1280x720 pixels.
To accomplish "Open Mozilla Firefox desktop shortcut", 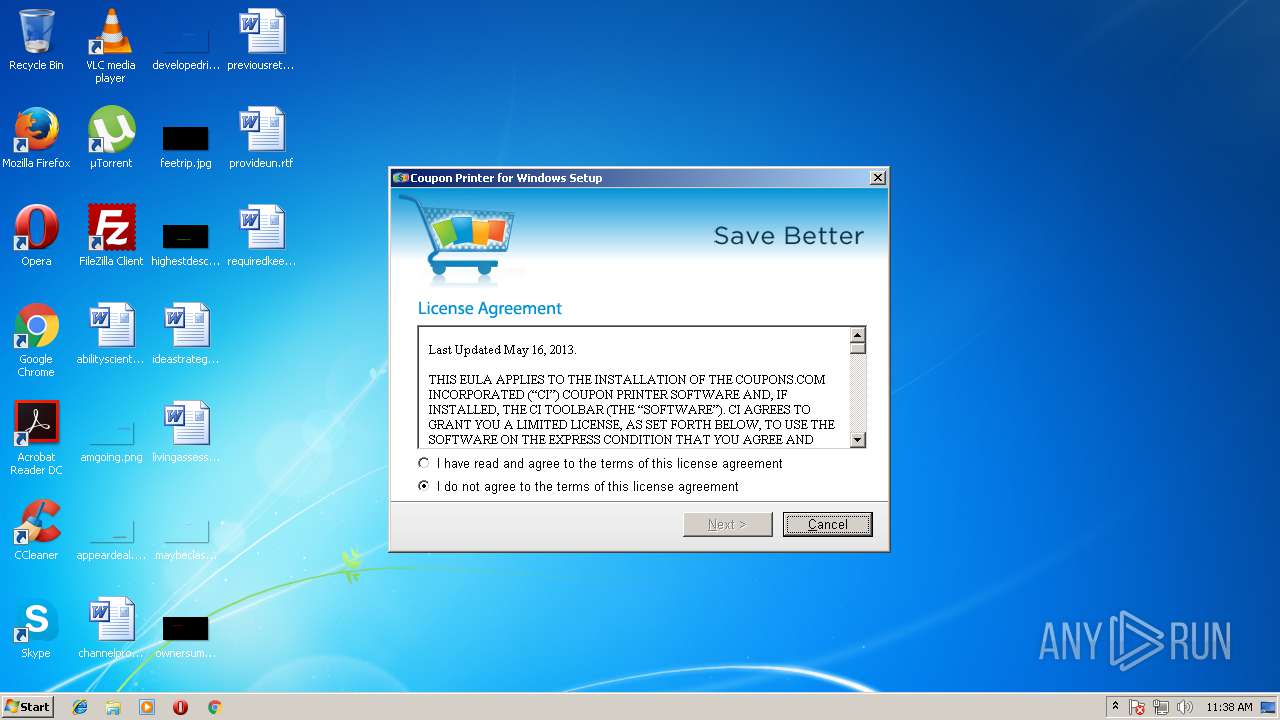I will coord(36,138).
